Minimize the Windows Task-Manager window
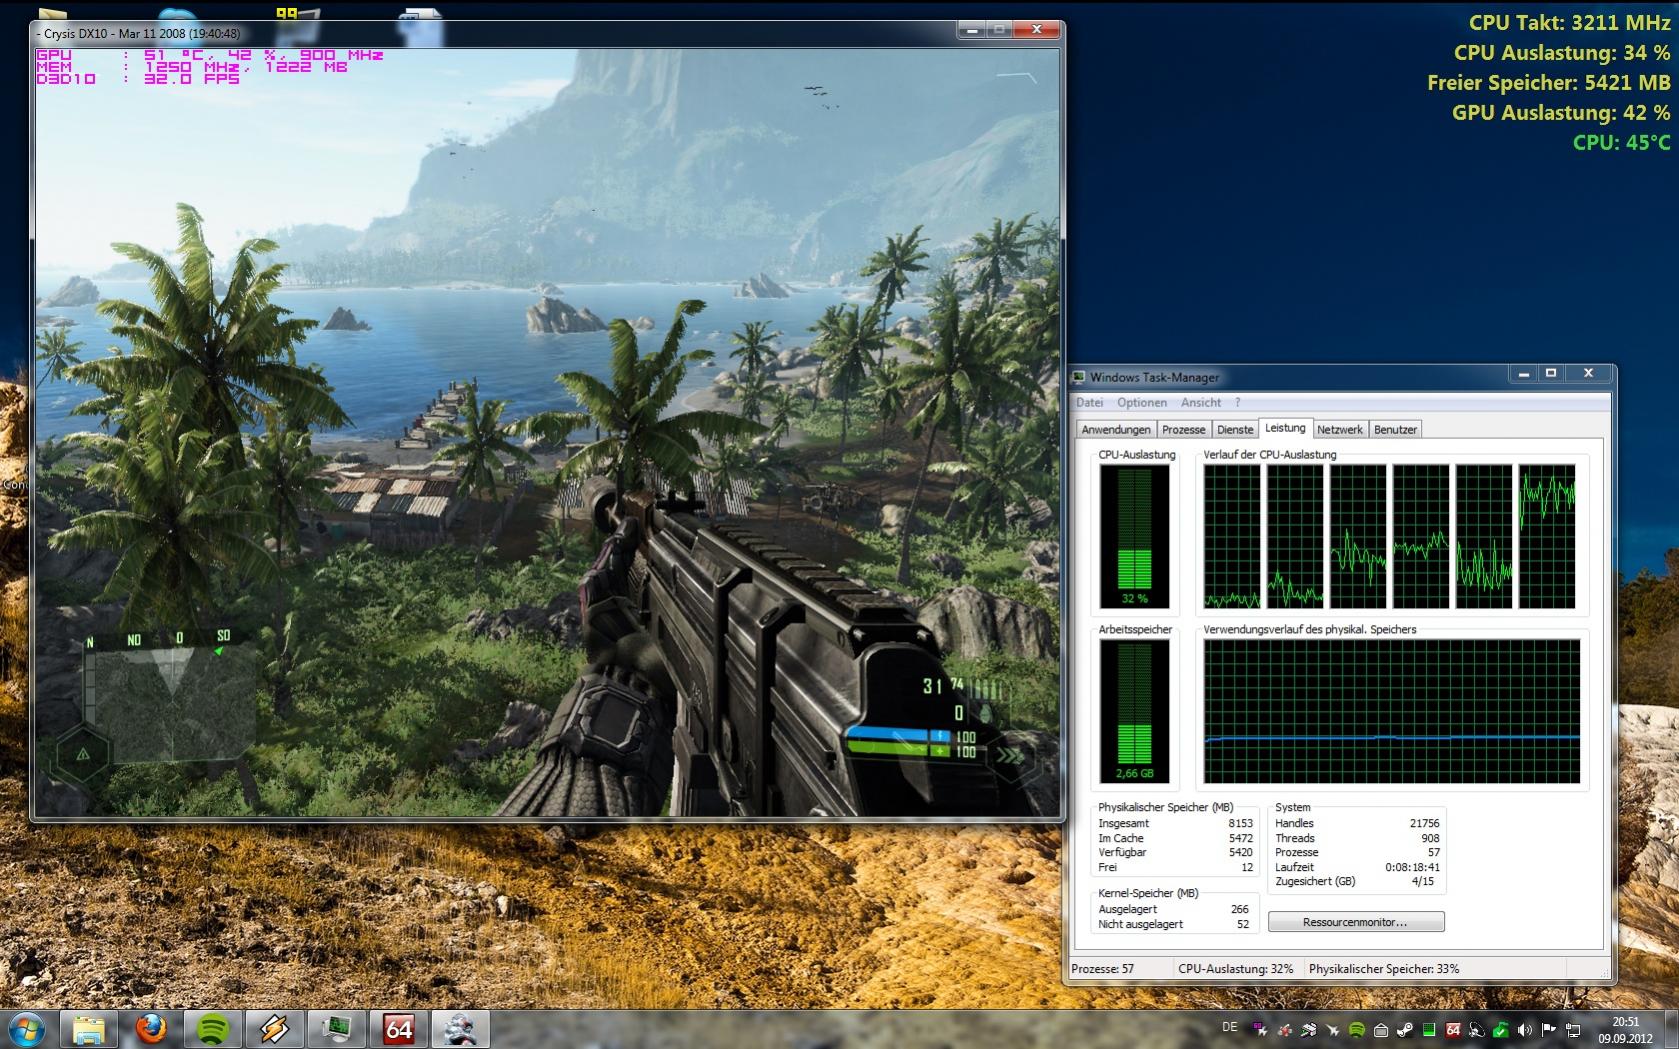 point(1523,374)
